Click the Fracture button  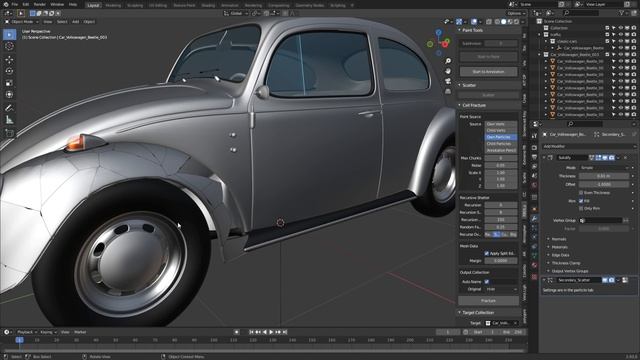[488, 301]
